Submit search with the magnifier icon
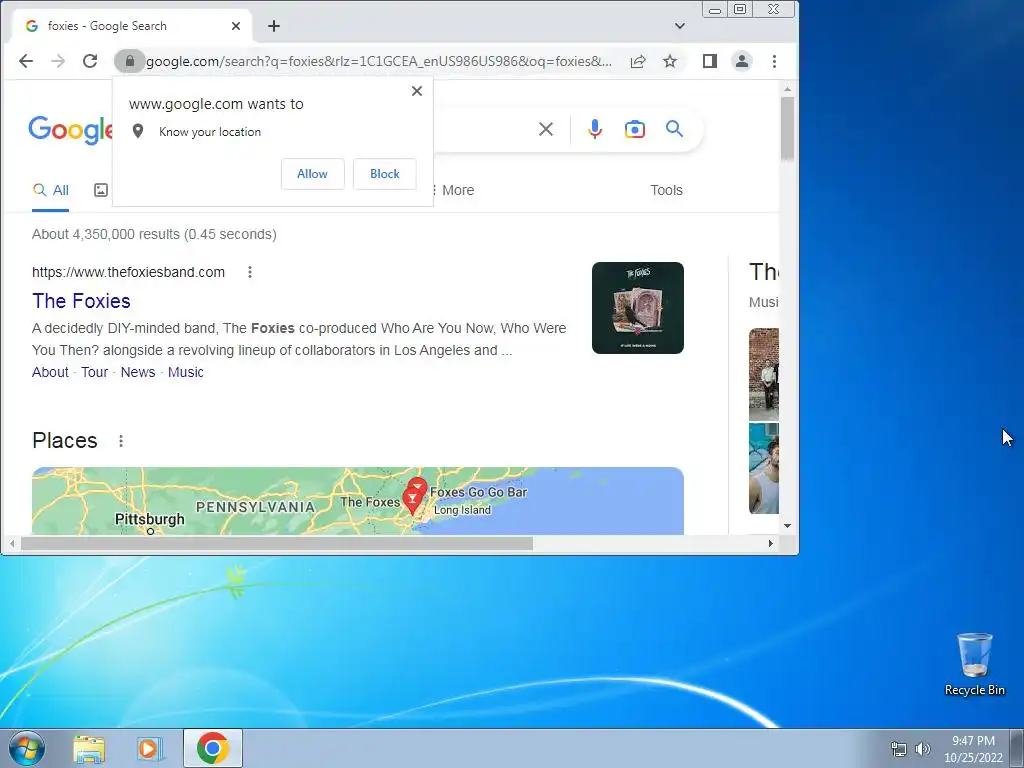The height and width of the screenshot is (768, 1024). pyautogui.click(x=675, y=129)
